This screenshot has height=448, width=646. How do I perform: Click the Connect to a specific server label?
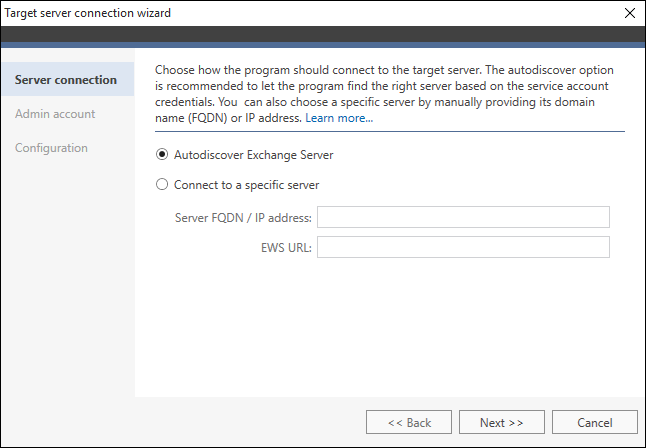pyautogui.click(x=246, y=185)
